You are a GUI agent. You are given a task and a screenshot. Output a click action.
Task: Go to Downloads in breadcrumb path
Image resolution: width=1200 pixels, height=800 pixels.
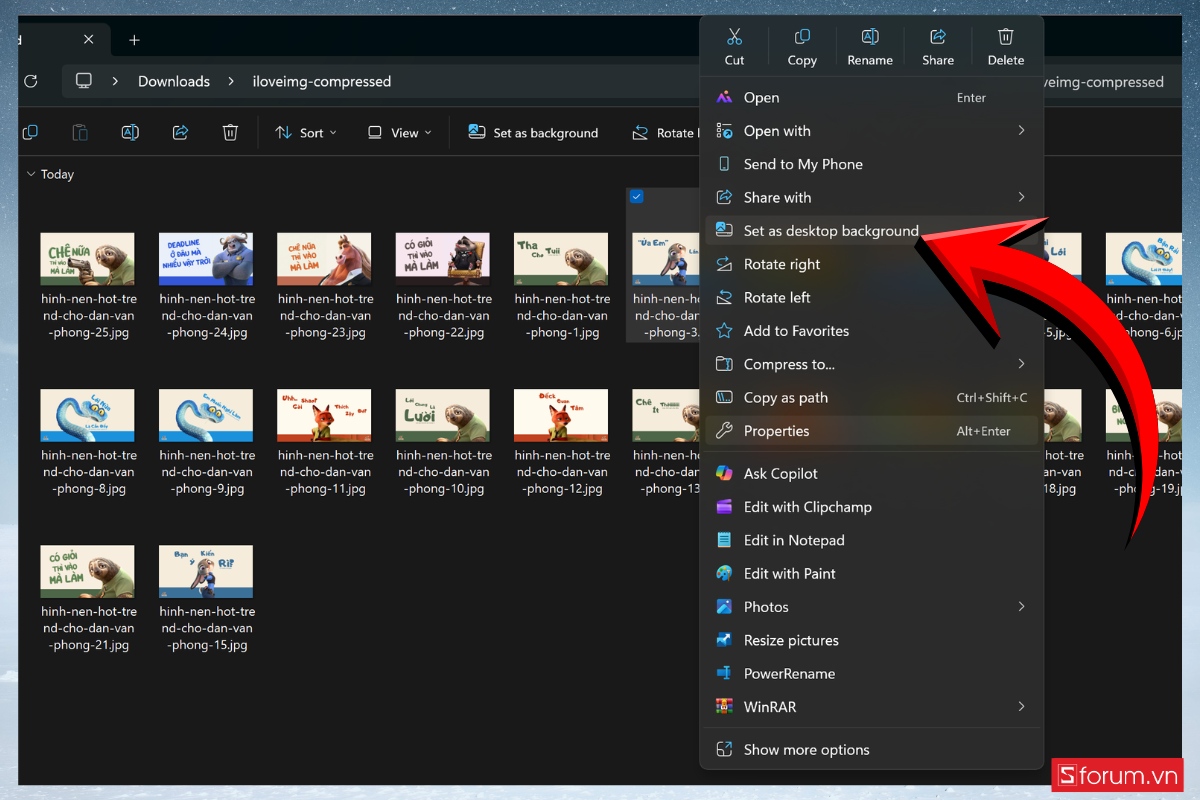174,81
